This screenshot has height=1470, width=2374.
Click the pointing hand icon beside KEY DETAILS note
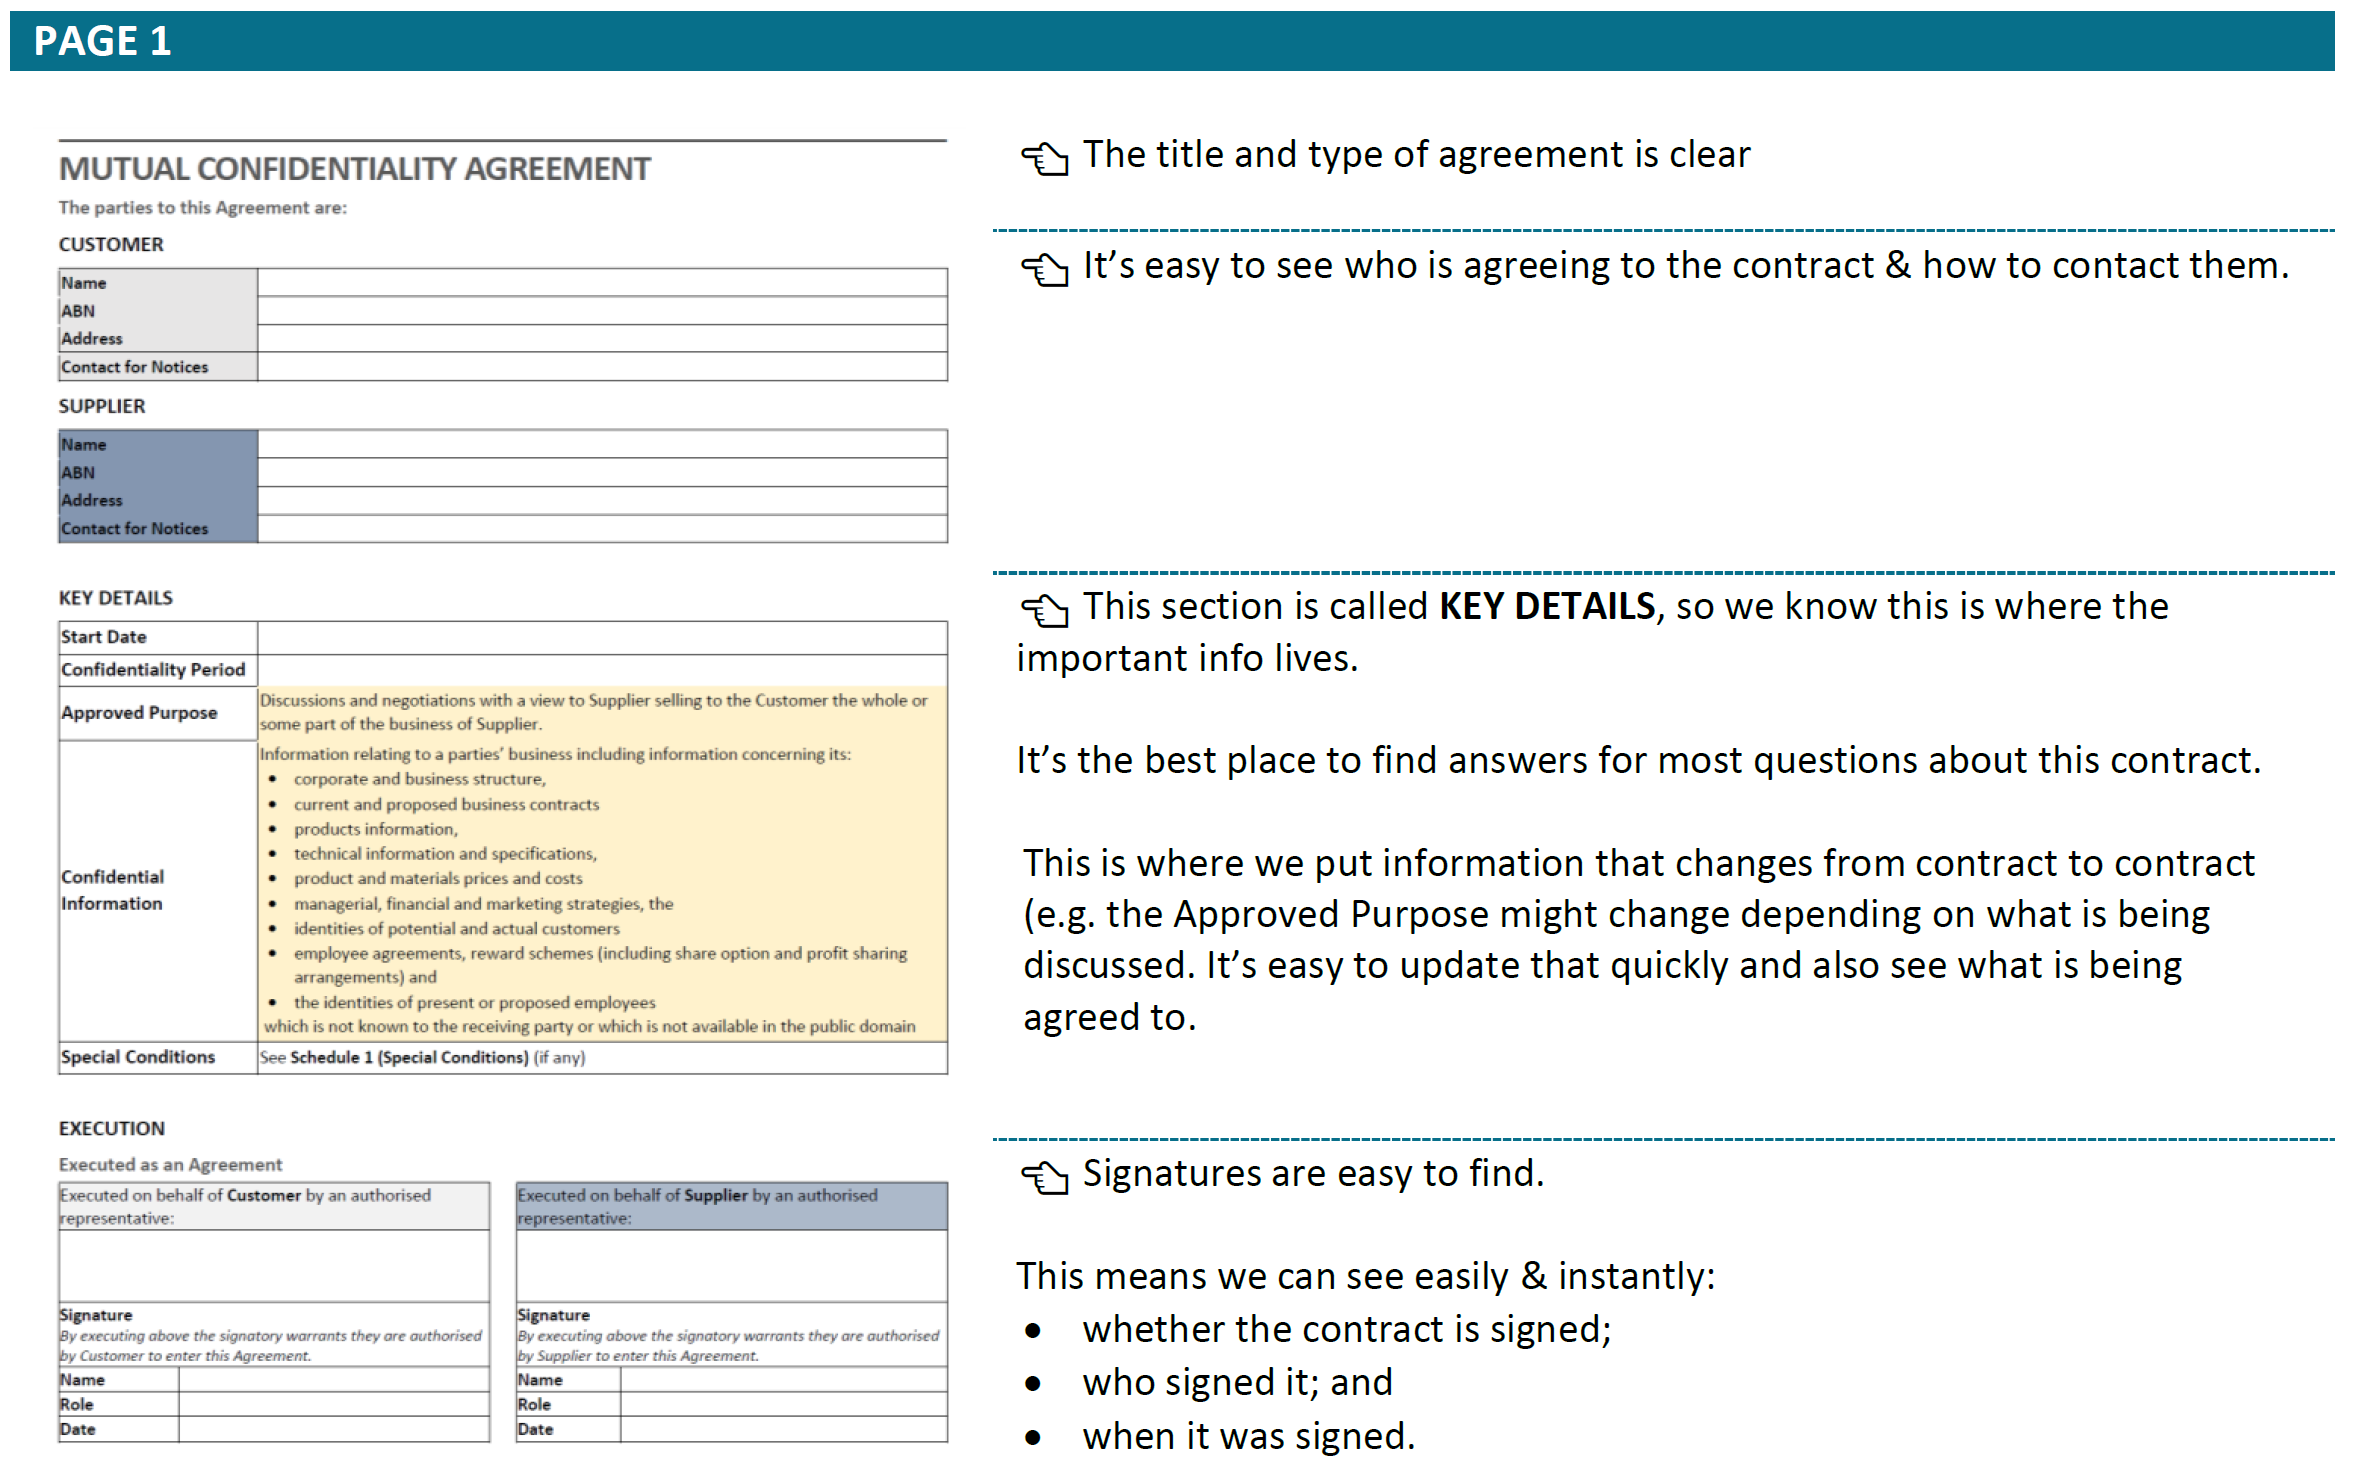1044,610
